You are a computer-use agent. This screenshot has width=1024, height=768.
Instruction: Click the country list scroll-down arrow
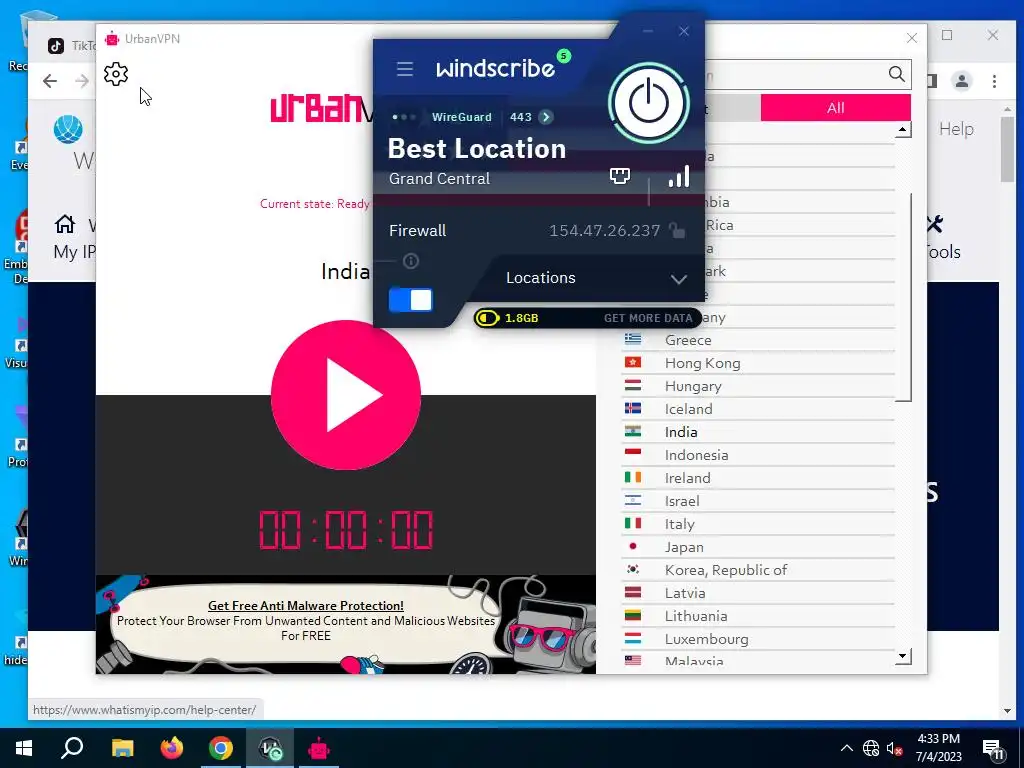point(903,656)
